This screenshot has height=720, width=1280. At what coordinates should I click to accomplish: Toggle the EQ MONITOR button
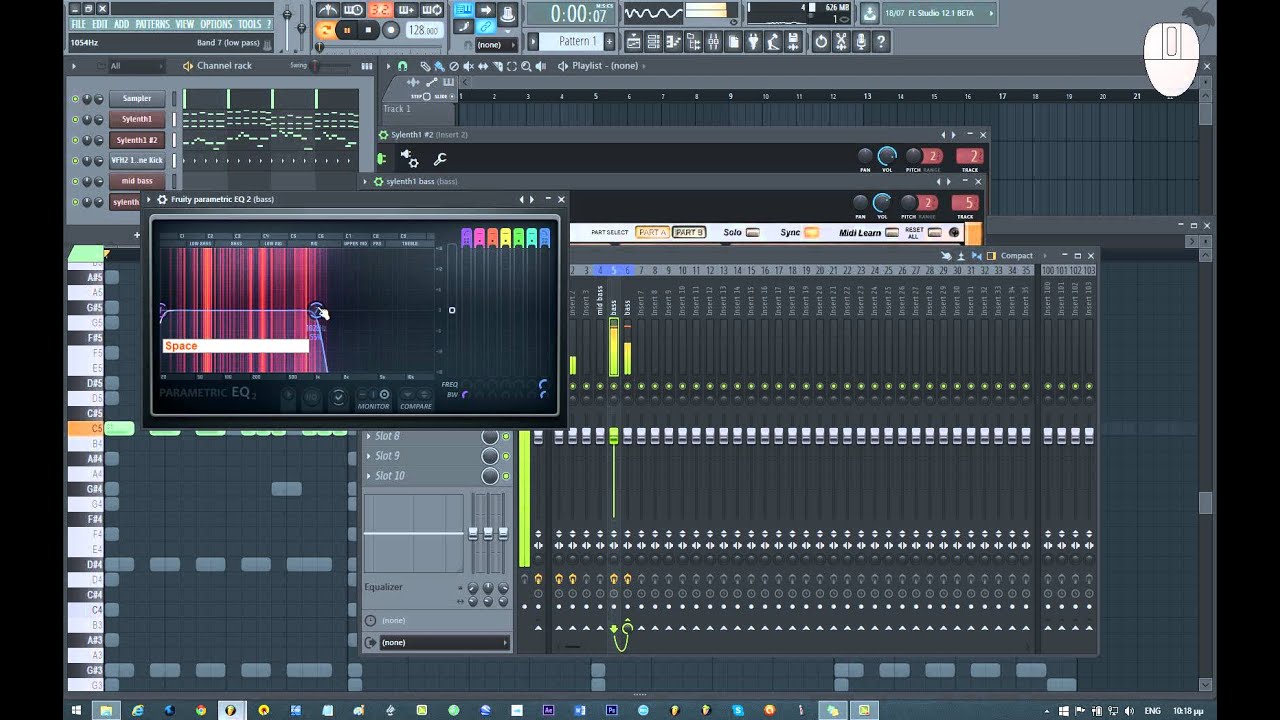click(x=373, y=400)
